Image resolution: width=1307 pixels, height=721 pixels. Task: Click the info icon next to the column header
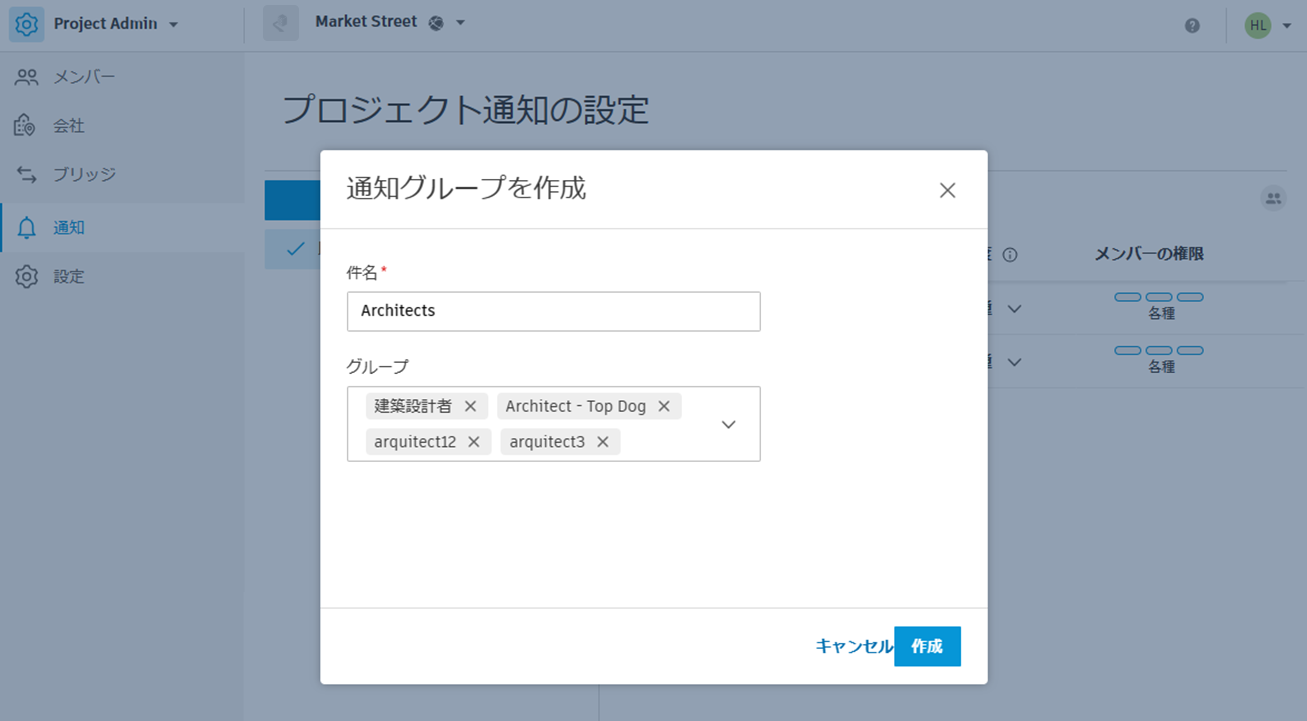[x=1010, y=255]
